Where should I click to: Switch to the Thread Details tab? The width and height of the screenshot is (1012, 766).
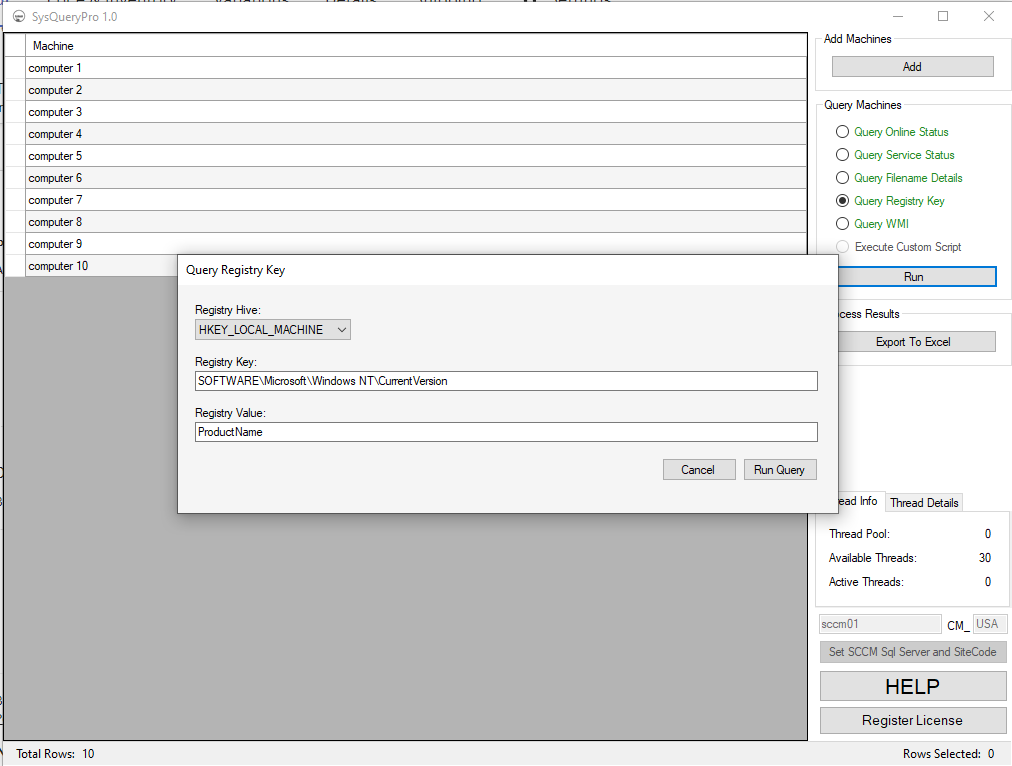[923, 502]
